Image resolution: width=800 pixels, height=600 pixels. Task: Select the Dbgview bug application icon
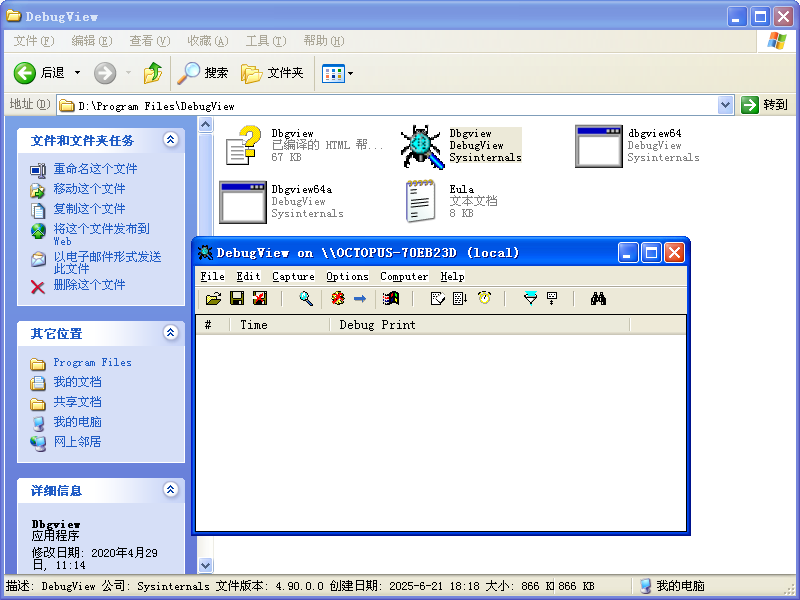click(422, 147)
